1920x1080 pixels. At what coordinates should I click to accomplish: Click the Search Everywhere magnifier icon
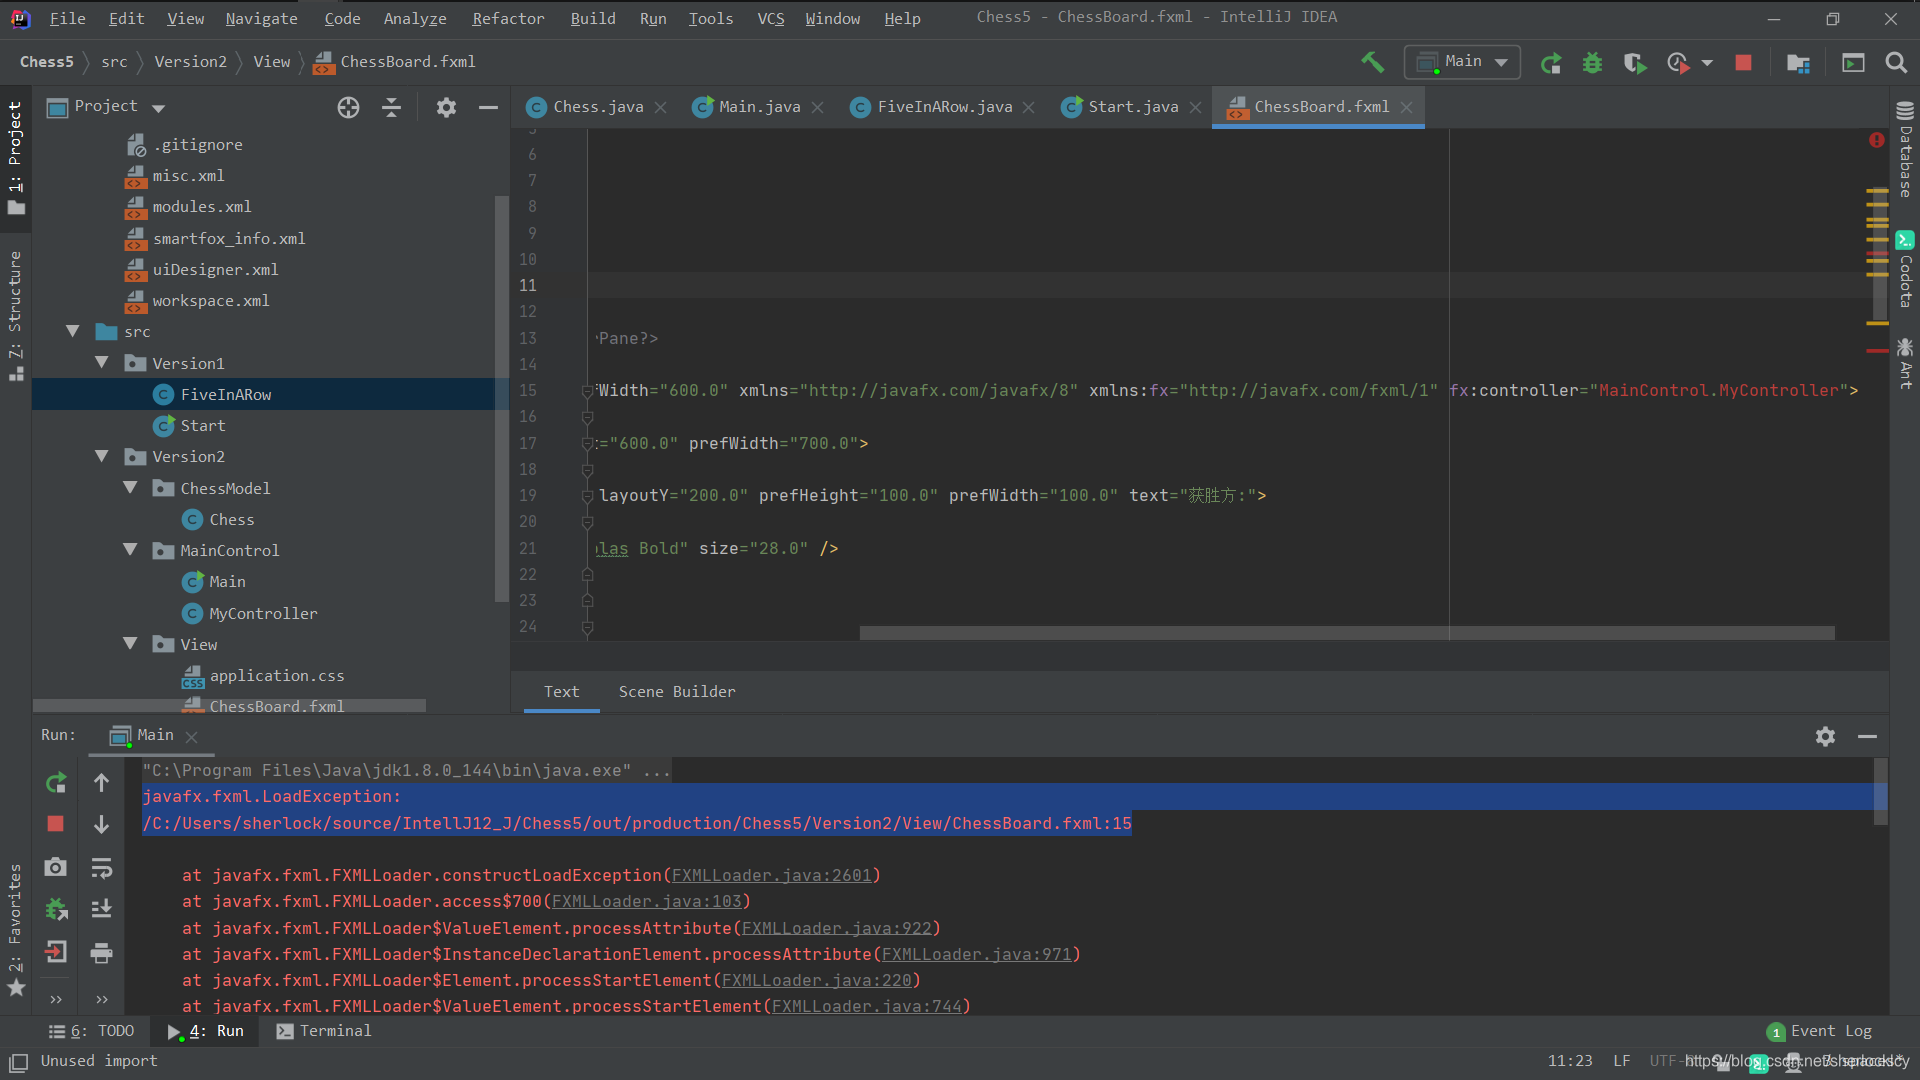point(1896,62)
